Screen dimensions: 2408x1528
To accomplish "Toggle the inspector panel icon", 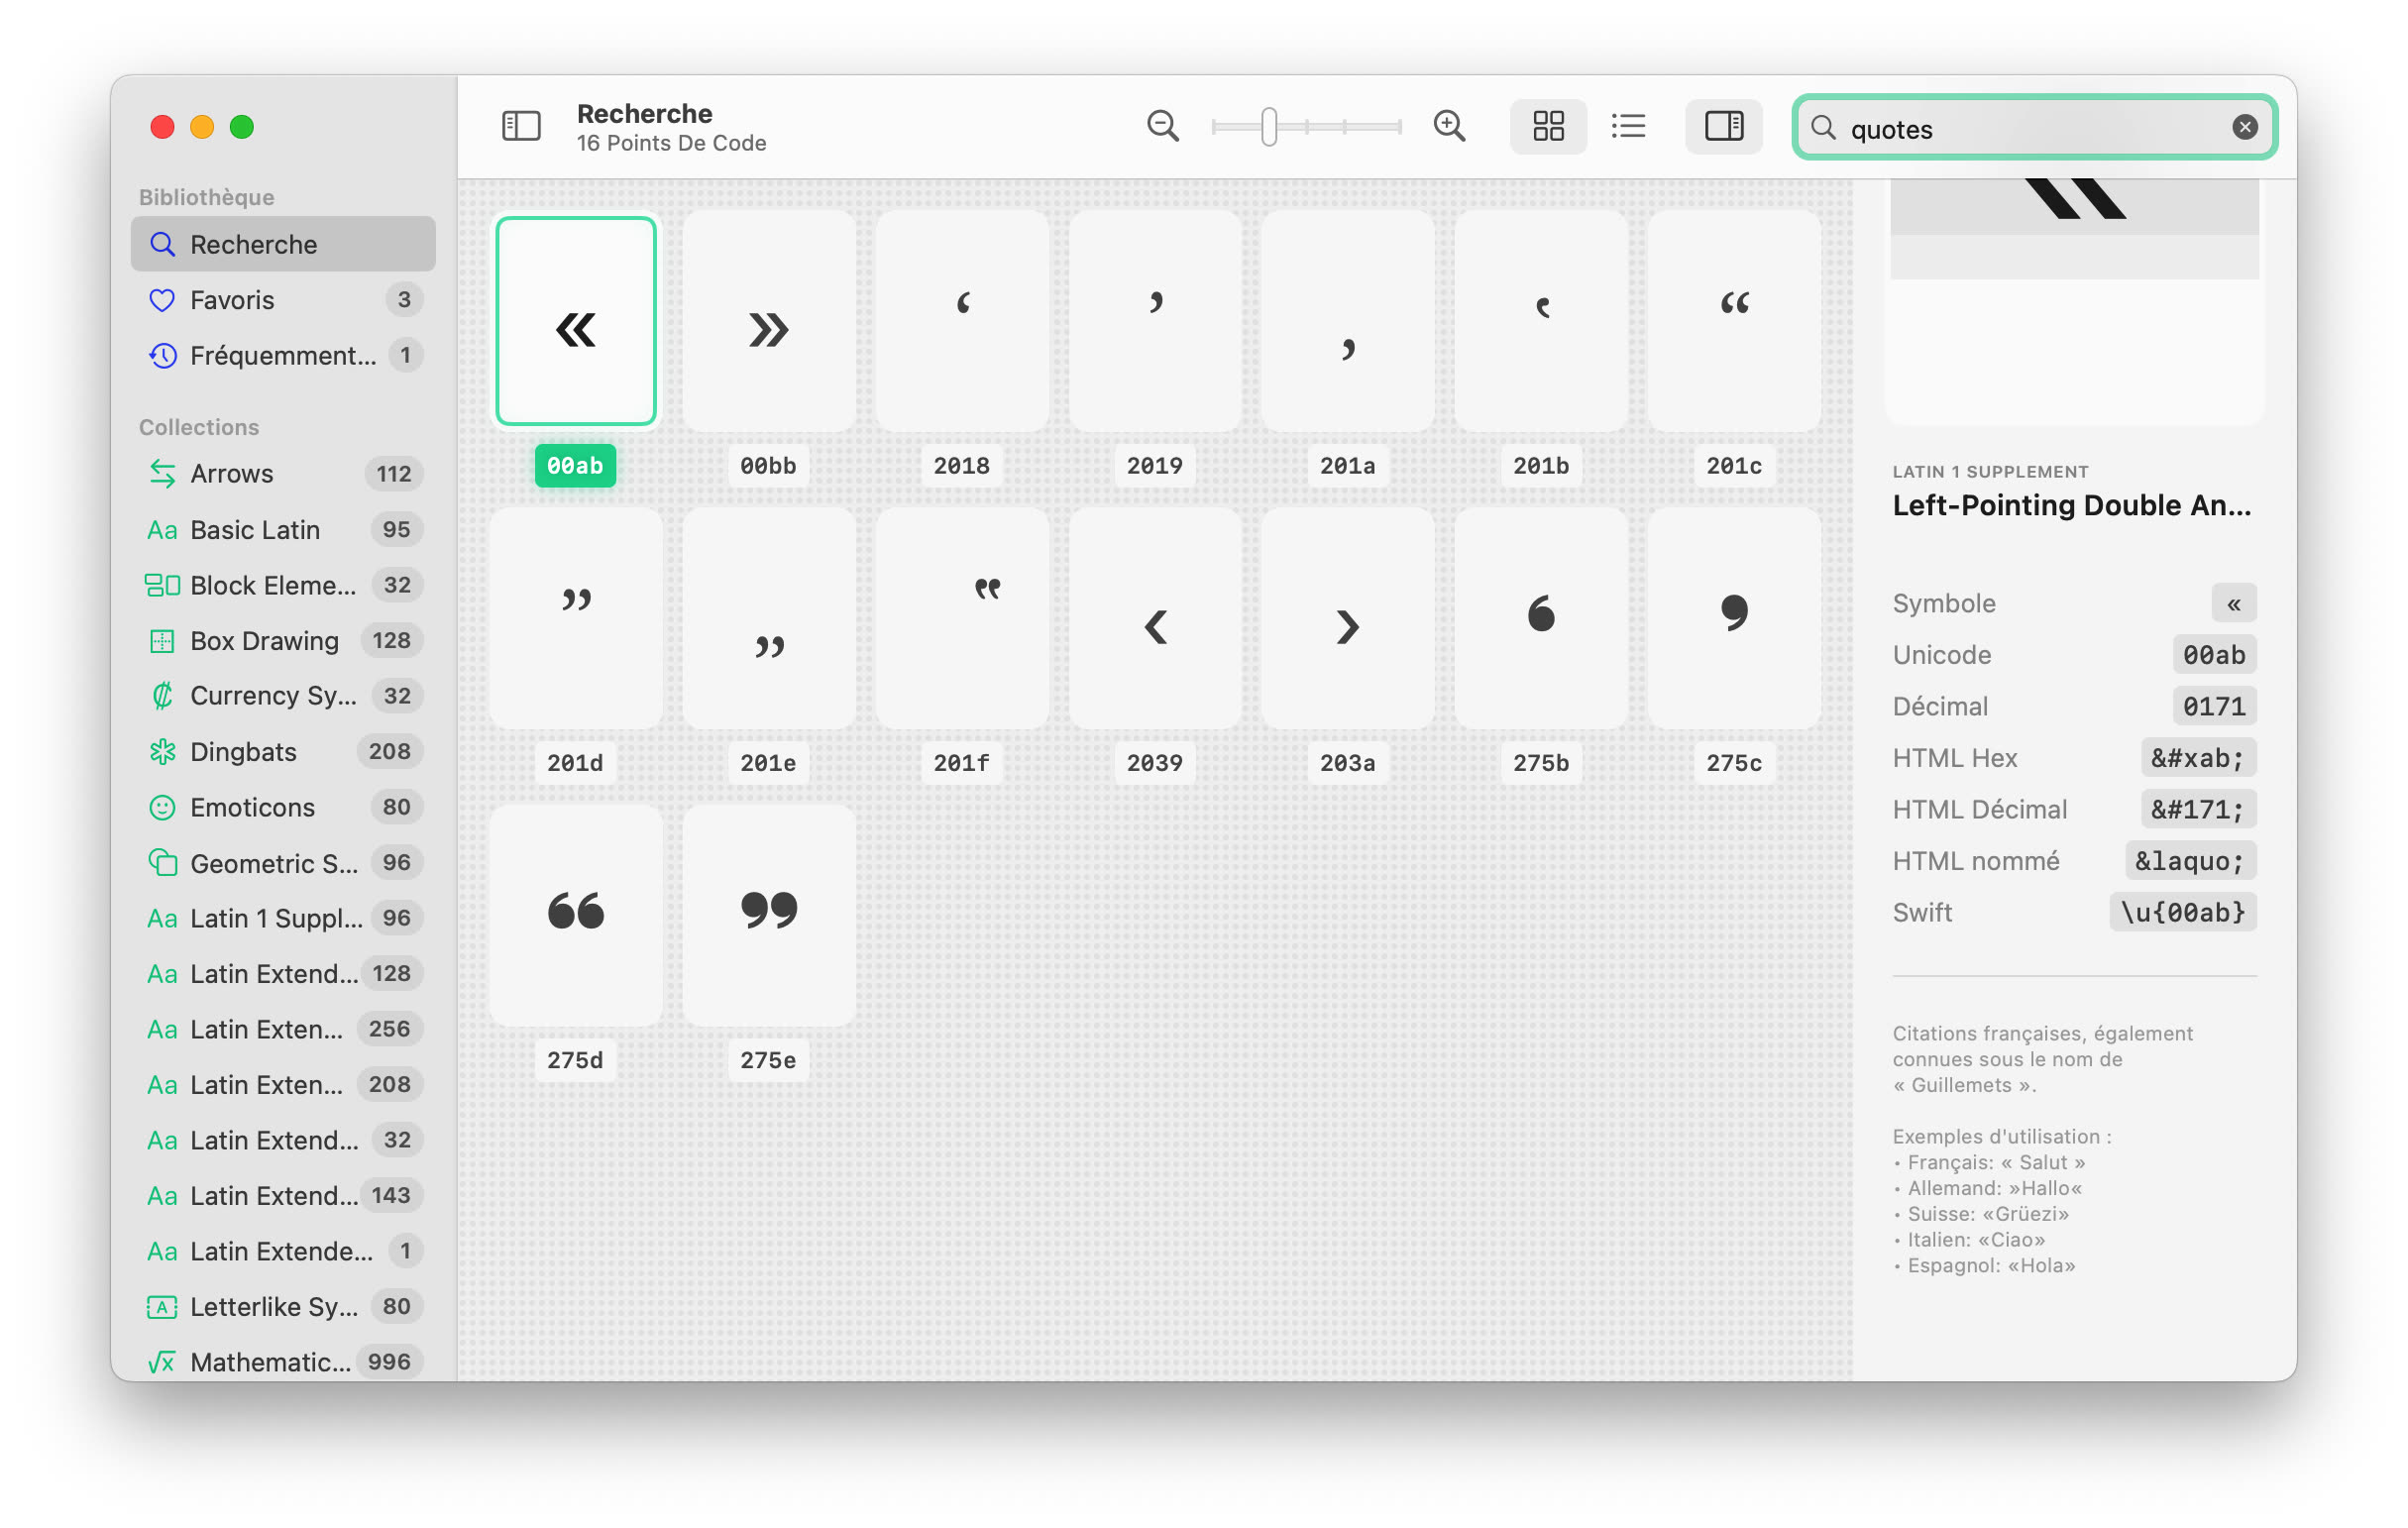I will click(x=1724, y=126).
